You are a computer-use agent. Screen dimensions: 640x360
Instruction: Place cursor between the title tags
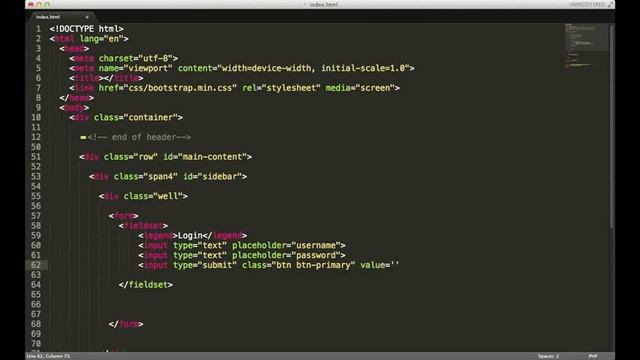(x=104, y=78)
